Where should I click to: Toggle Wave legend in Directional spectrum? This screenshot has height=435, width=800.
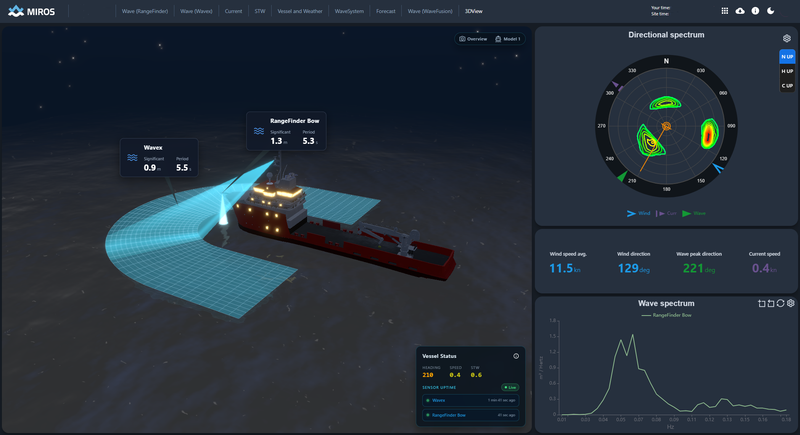coord(694,213)
